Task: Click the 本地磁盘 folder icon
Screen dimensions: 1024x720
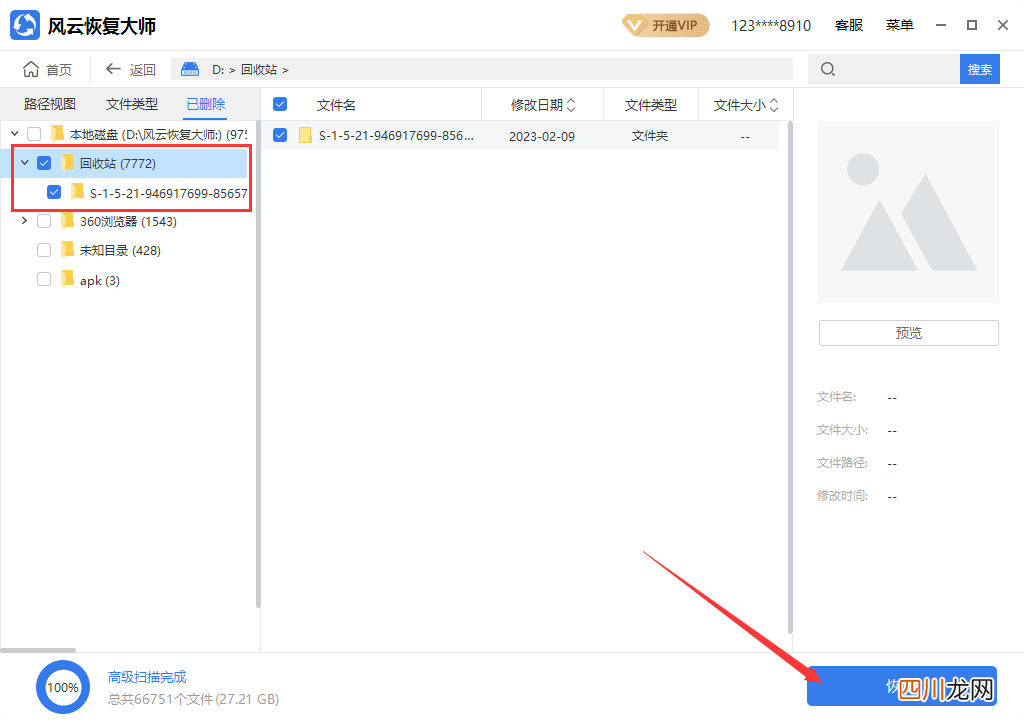Action: [57, 134]
